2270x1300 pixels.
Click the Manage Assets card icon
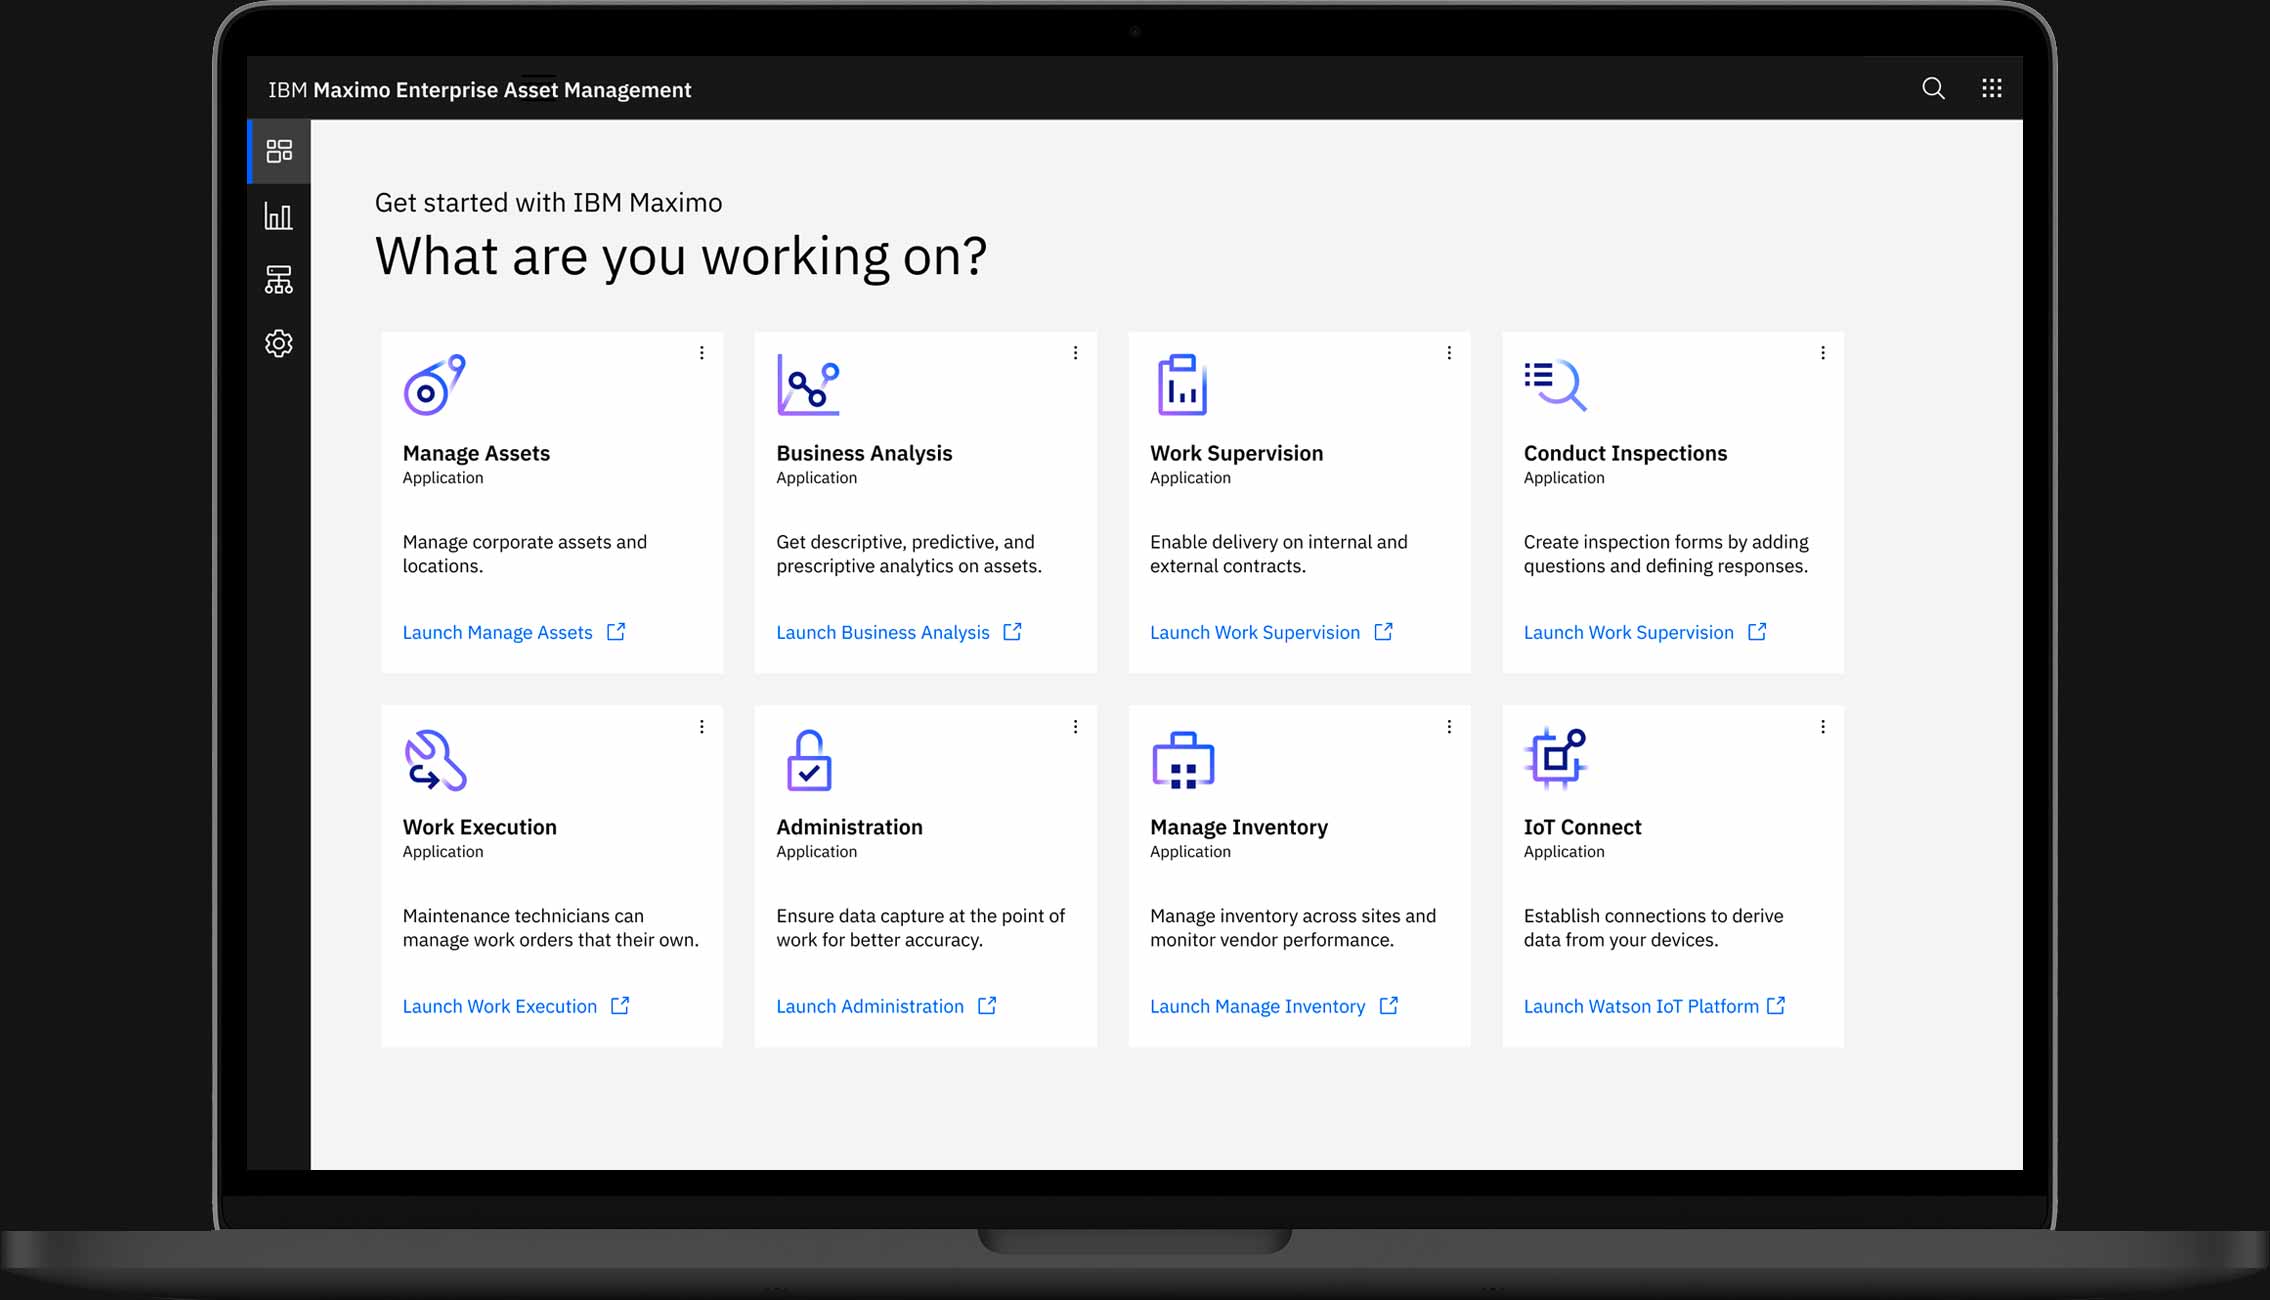pos(434,385)
